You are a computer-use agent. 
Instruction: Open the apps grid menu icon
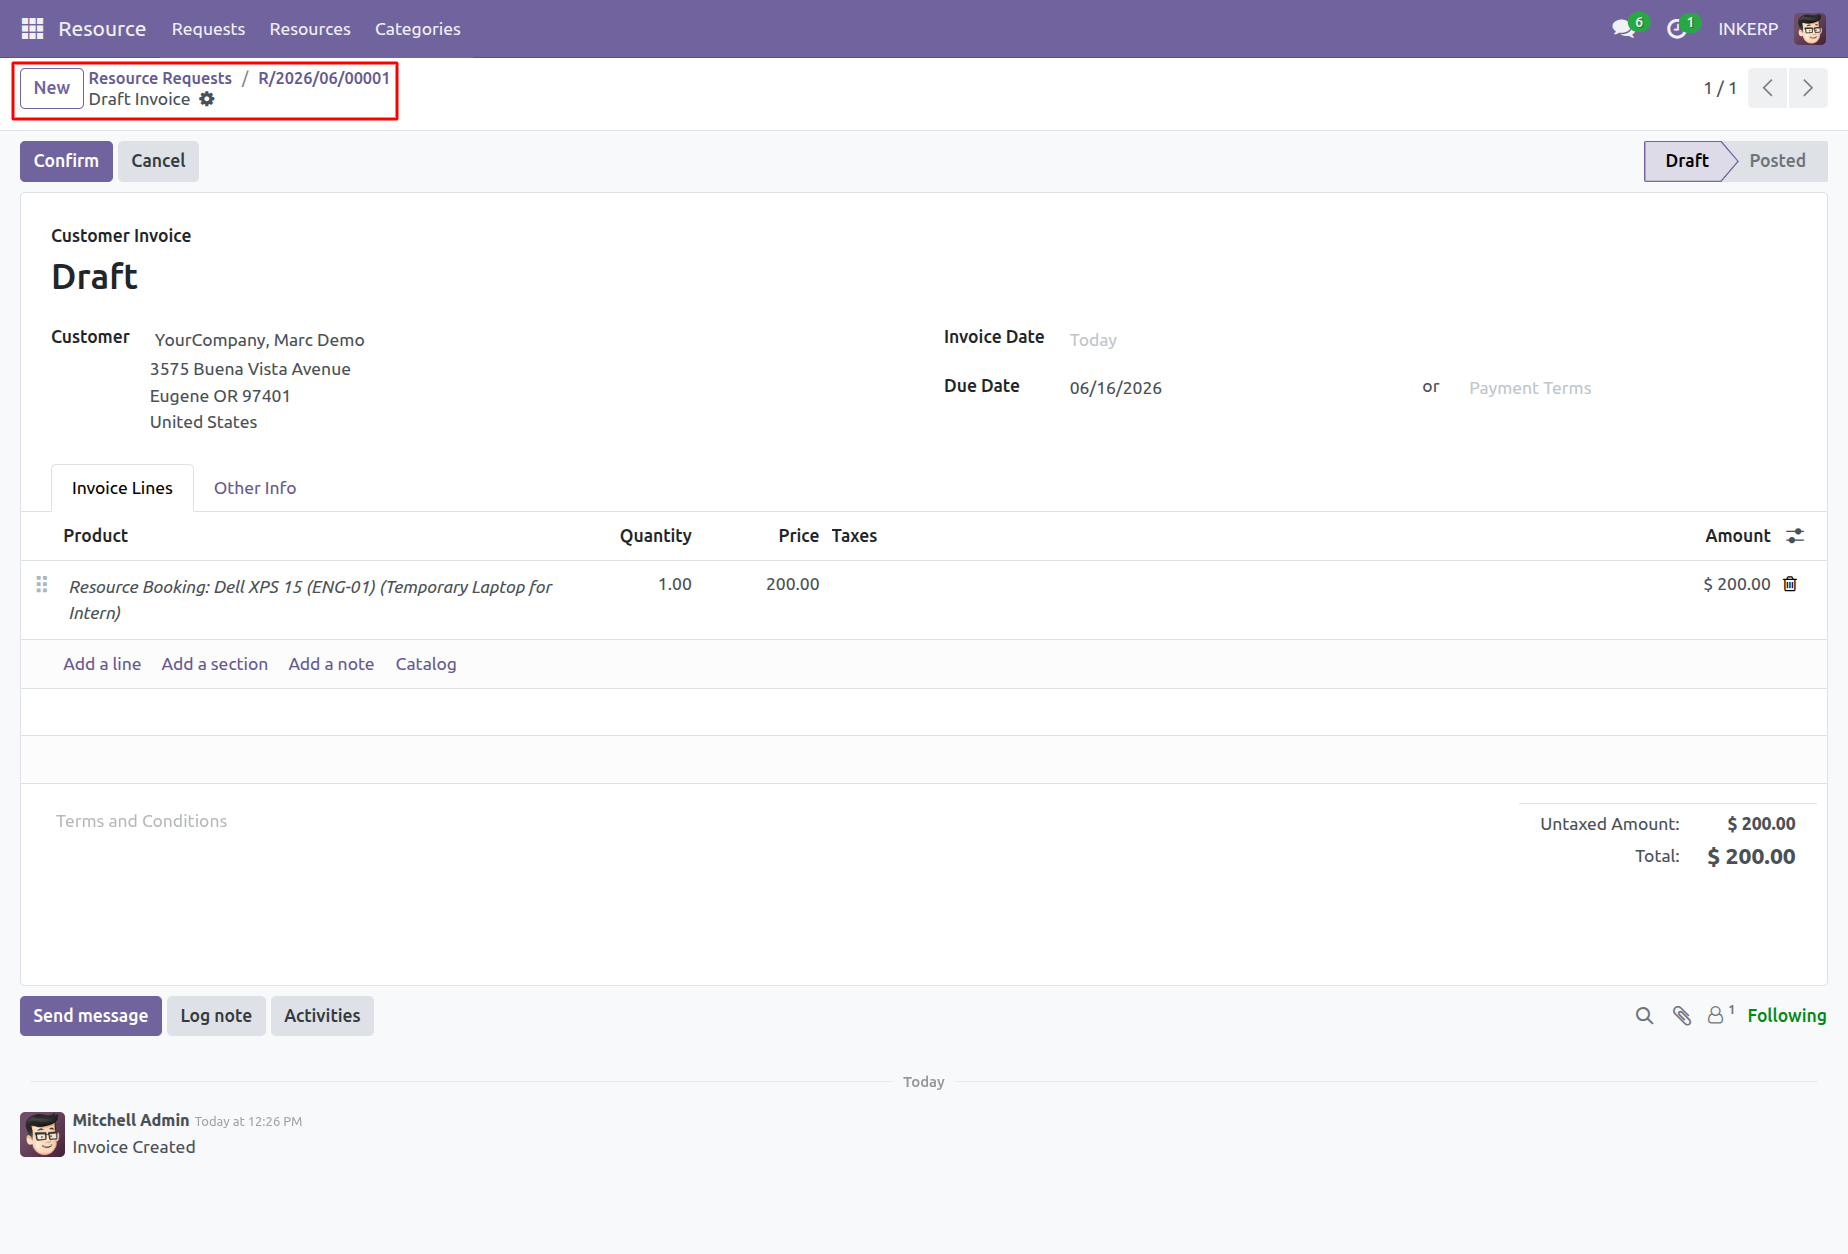pos(32,29)
